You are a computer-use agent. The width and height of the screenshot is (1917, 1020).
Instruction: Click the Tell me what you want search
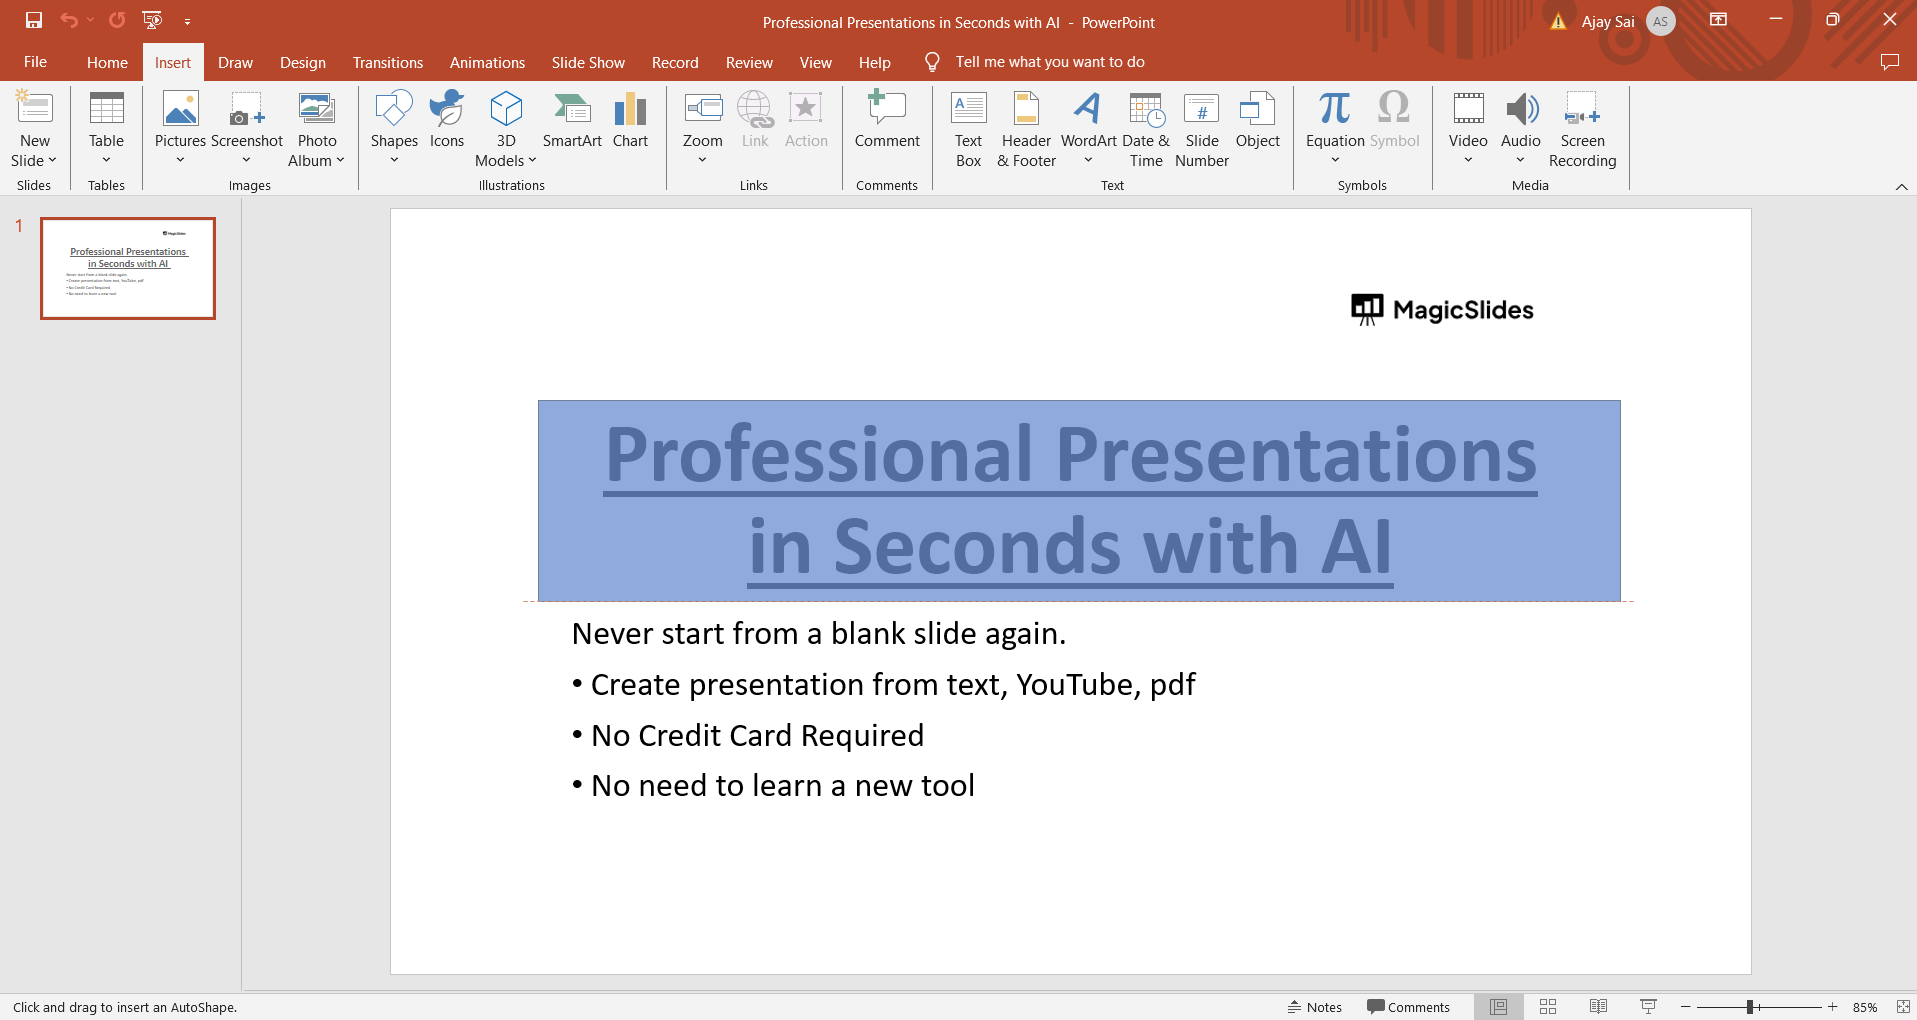pyautogui.click(x=1049, y=62)
